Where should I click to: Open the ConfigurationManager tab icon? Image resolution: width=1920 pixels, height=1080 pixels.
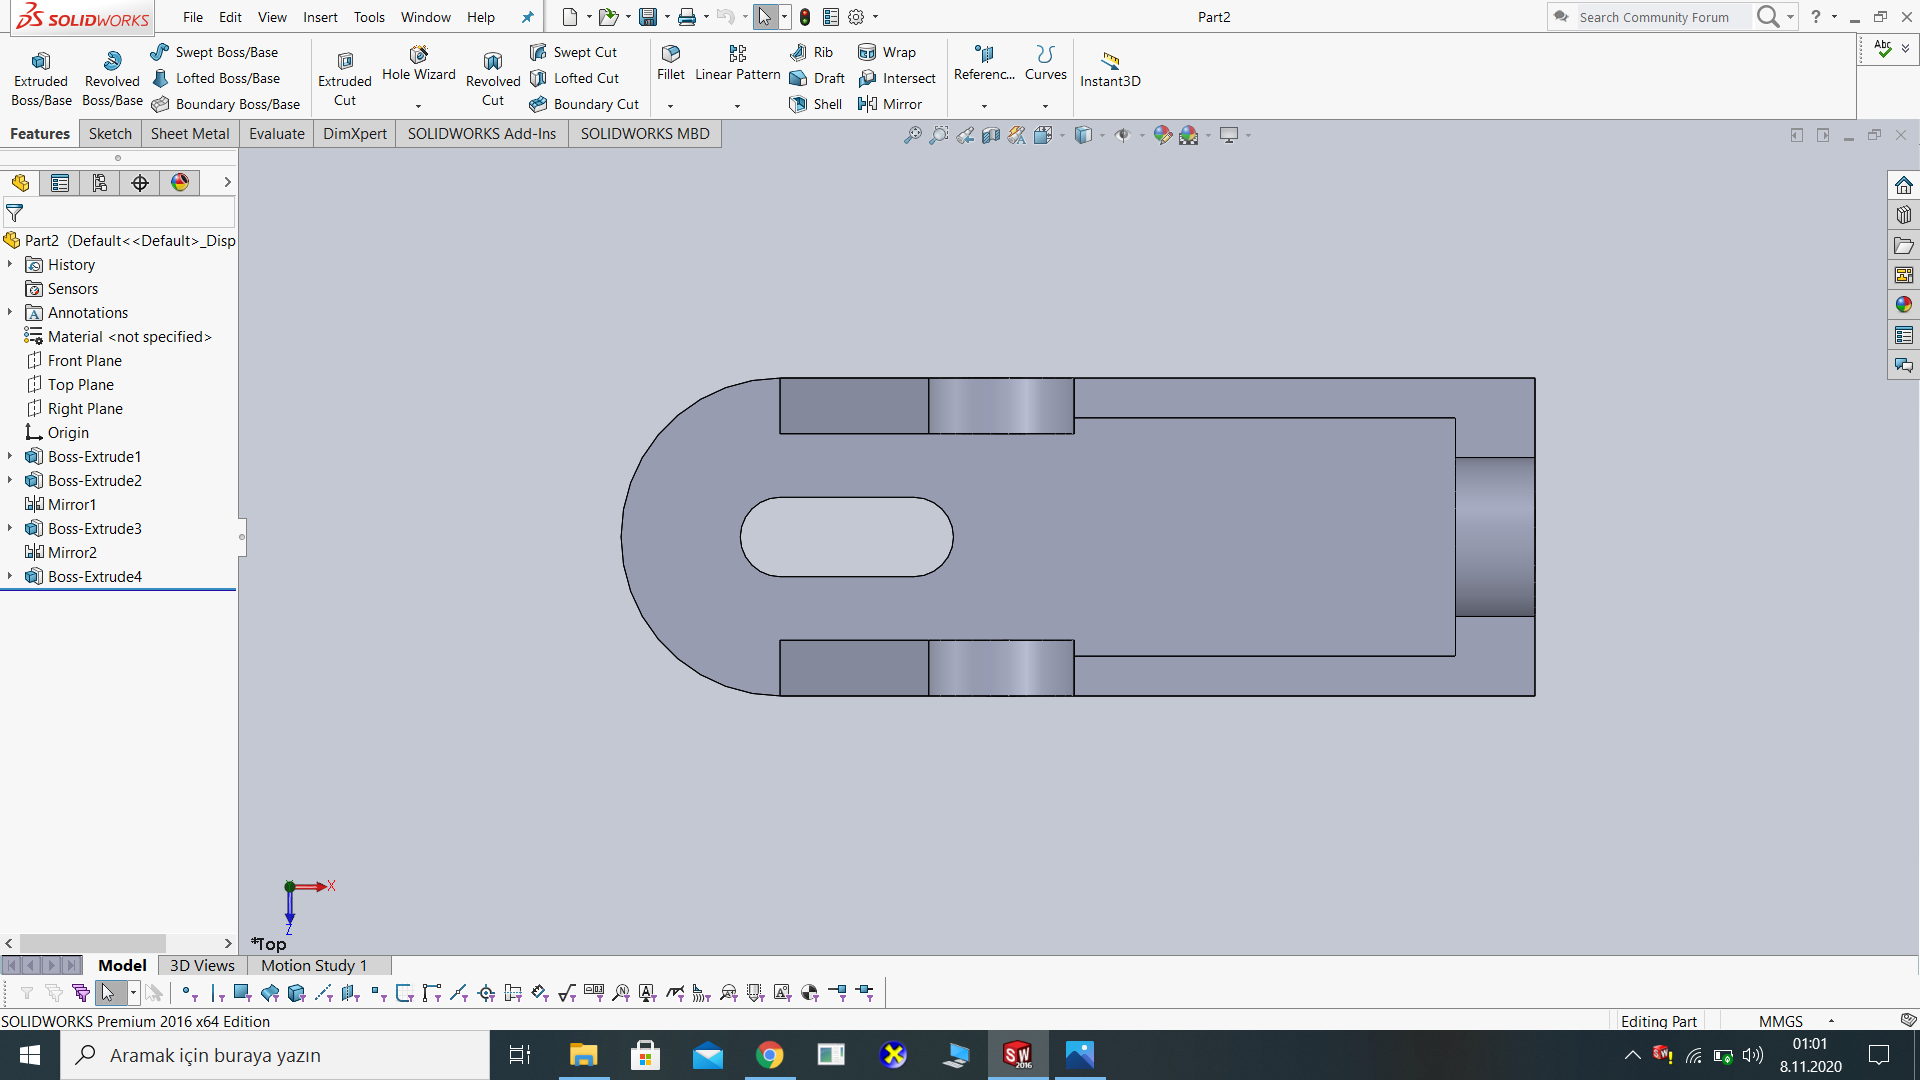99,183
